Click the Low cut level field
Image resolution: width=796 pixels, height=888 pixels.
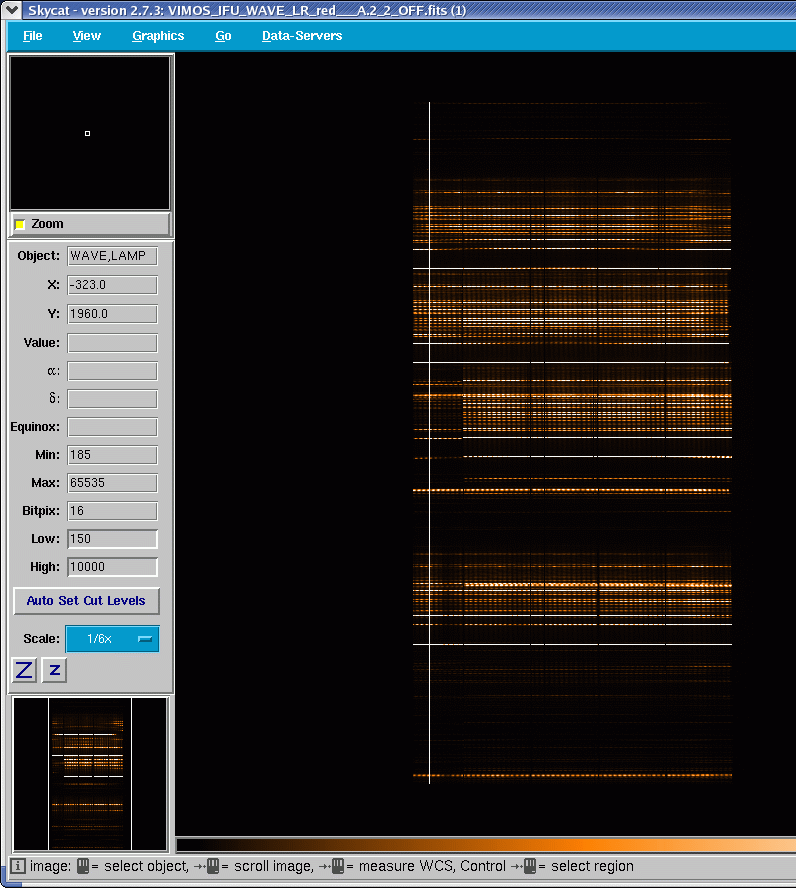[x=112, y=539]
